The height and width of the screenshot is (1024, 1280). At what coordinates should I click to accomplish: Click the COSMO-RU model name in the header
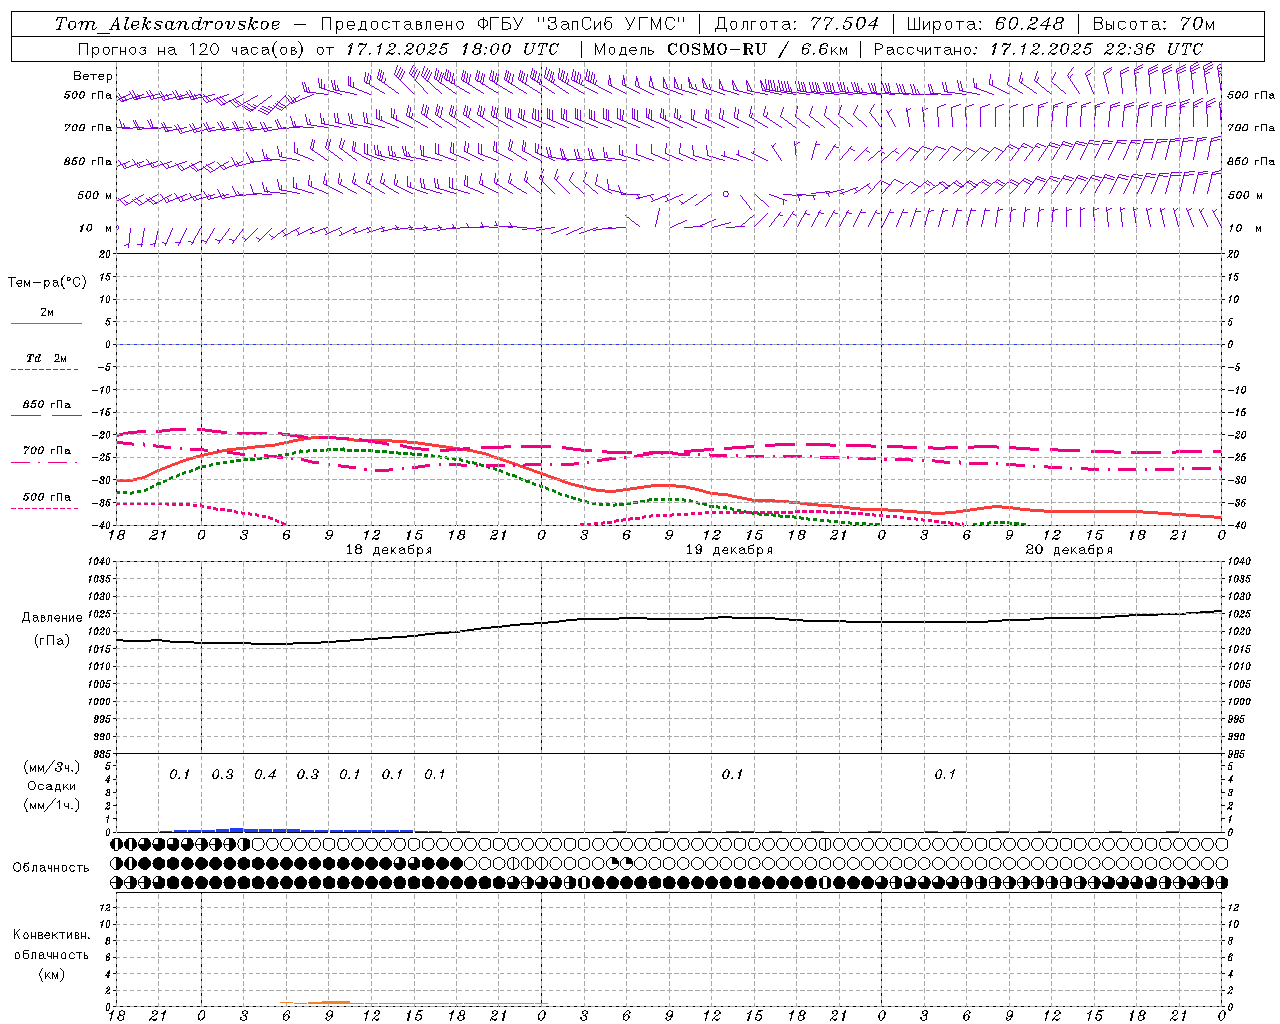[716, 49]
